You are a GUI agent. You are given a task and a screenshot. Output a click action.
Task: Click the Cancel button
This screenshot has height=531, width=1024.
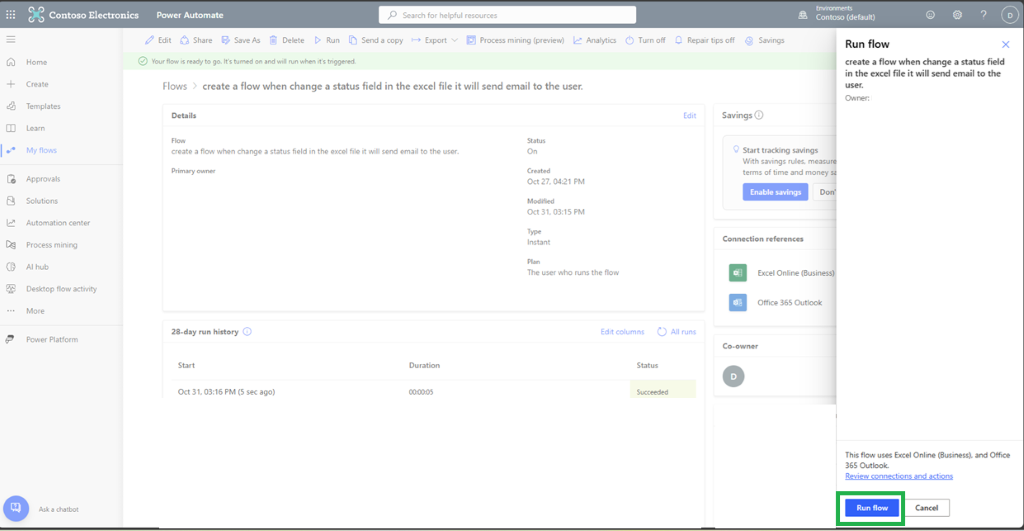pos(926,507)
